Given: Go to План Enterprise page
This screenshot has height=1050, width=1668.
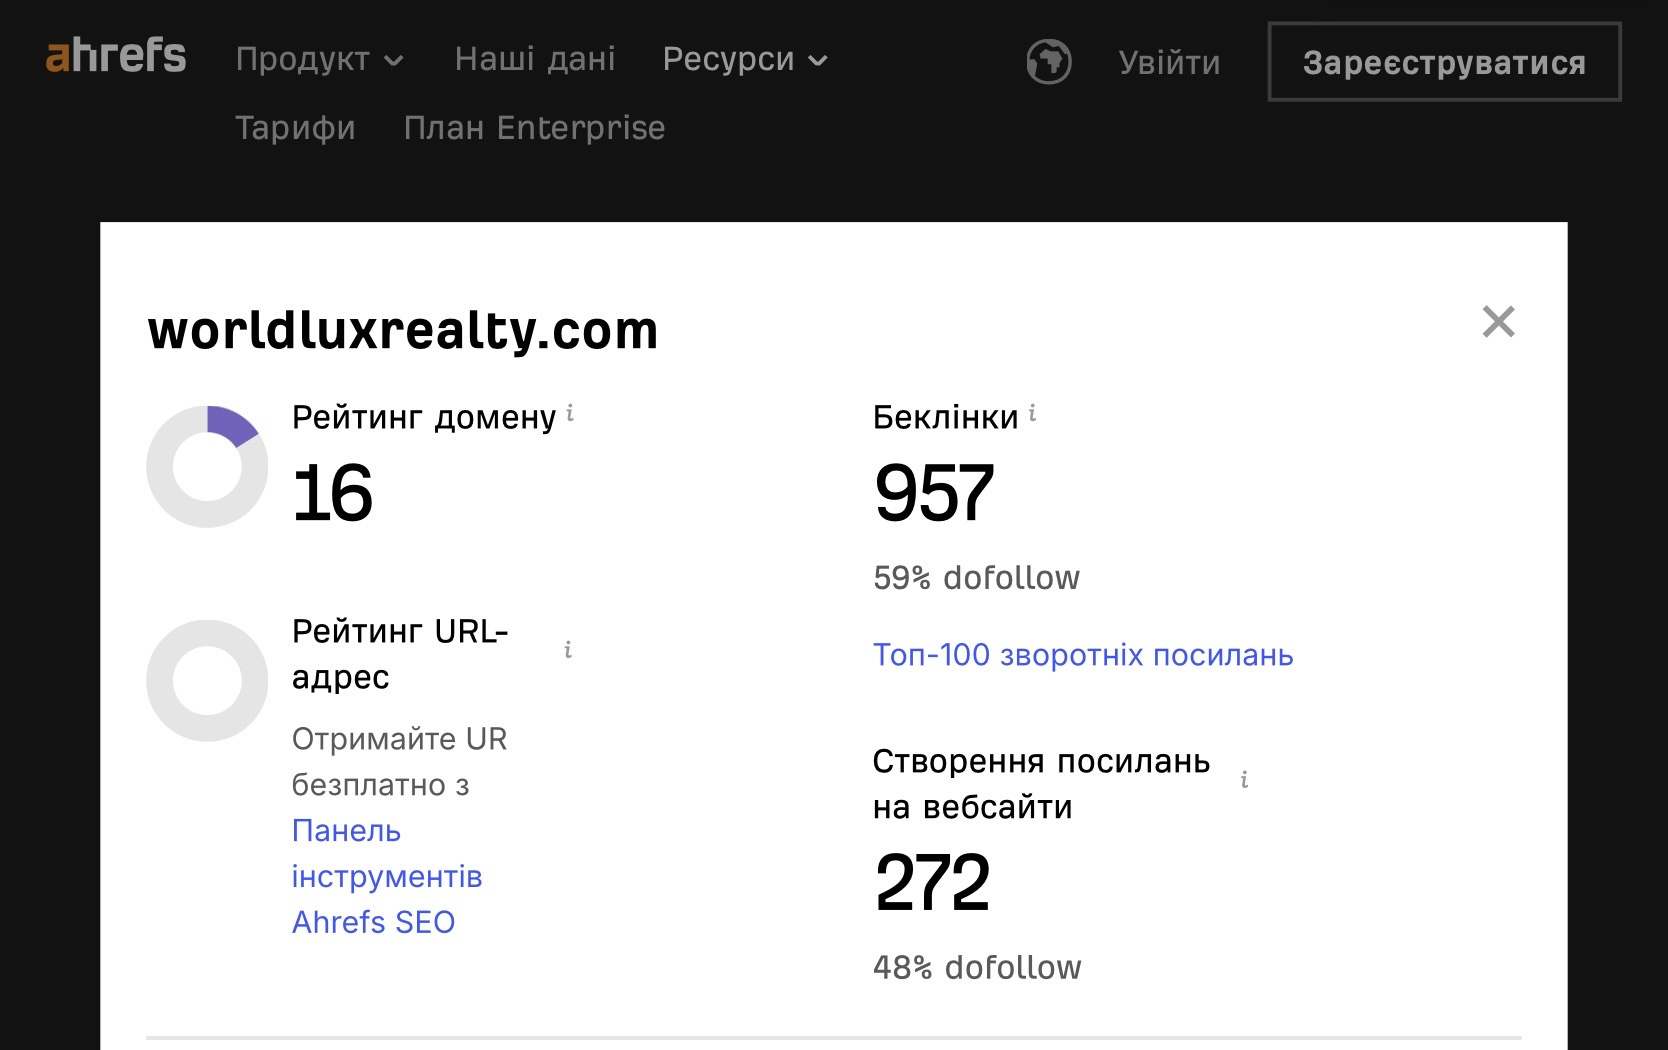Looking at the screenshot, I should (534, 128).
